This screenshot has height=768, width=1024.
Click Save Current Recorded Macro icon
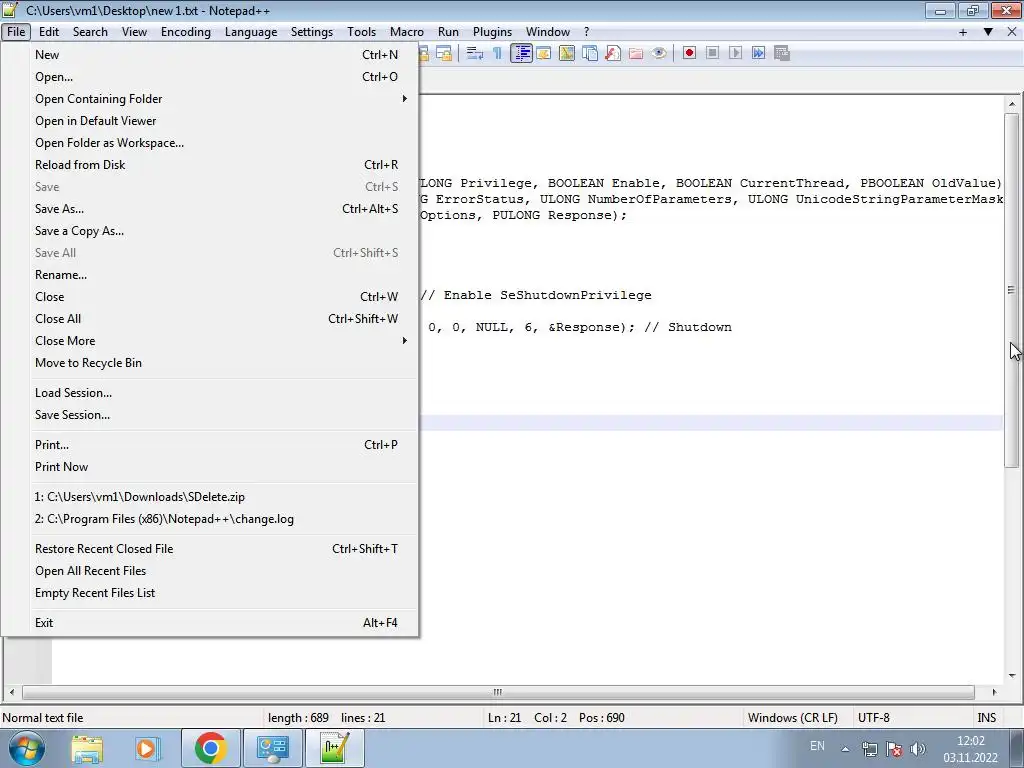[781, 54]
